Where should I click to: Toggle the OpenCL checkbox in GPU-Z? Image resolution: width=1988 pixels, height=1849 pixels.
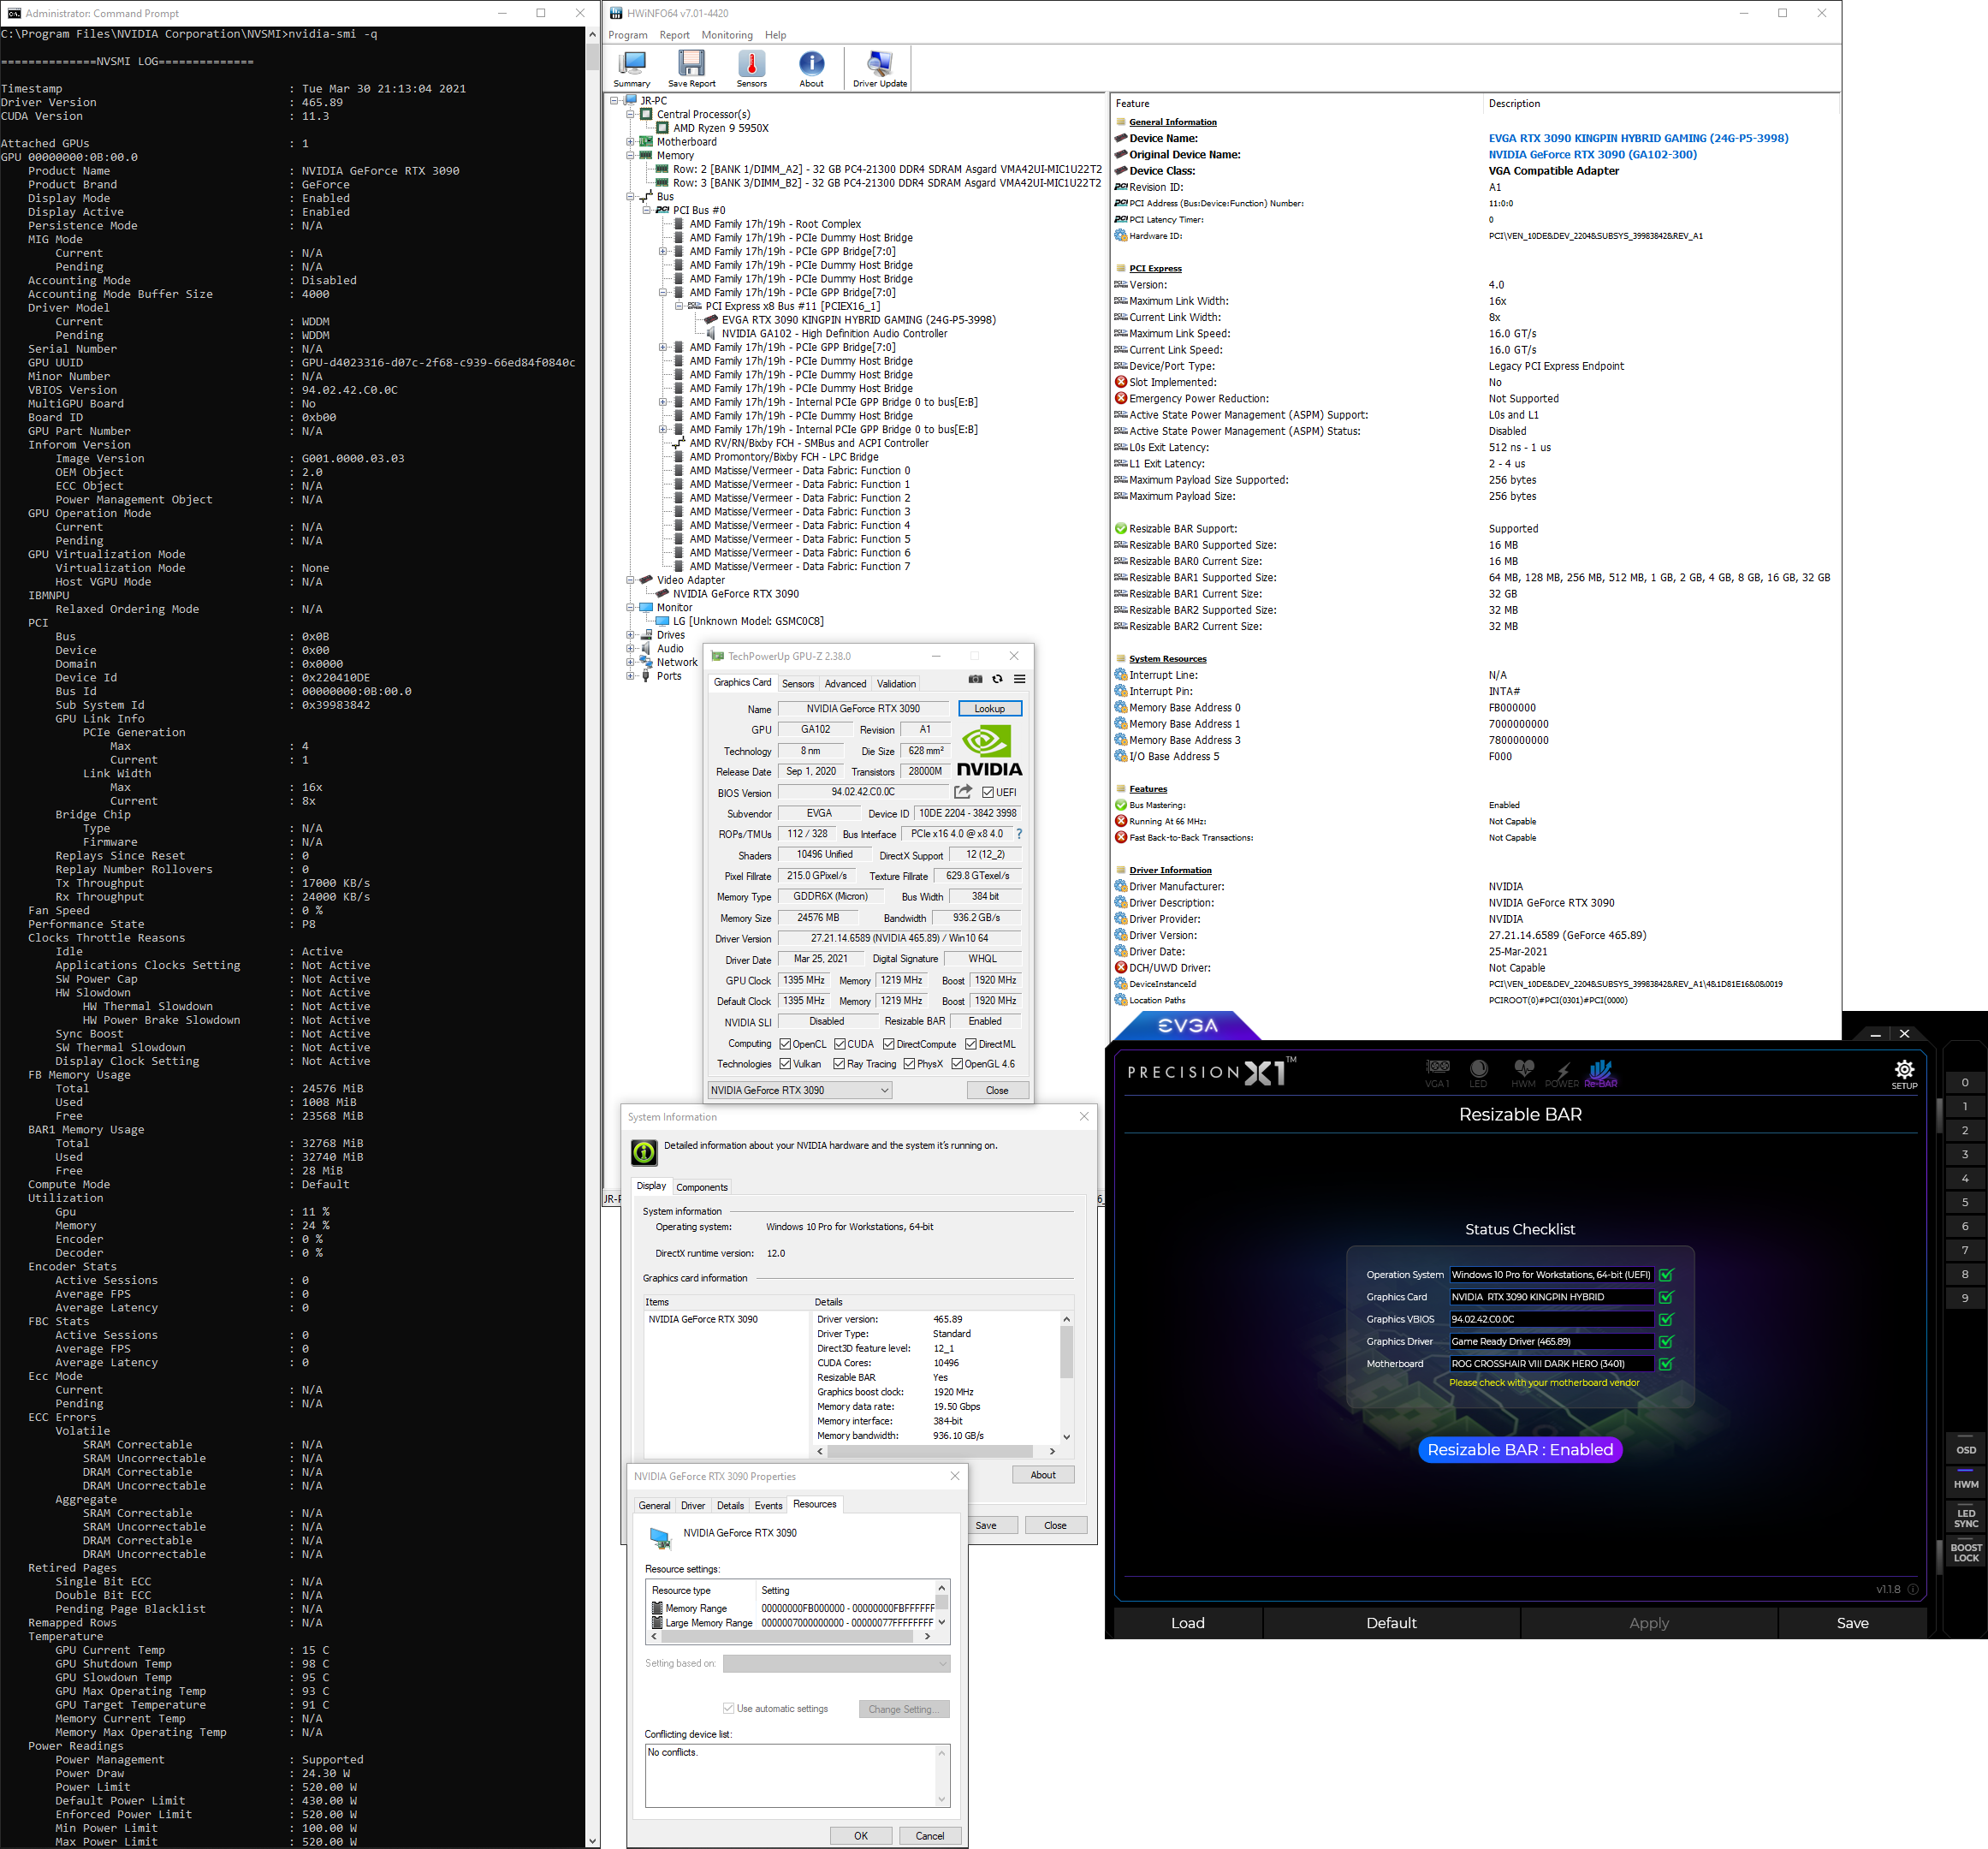(x=785, y=1043)
